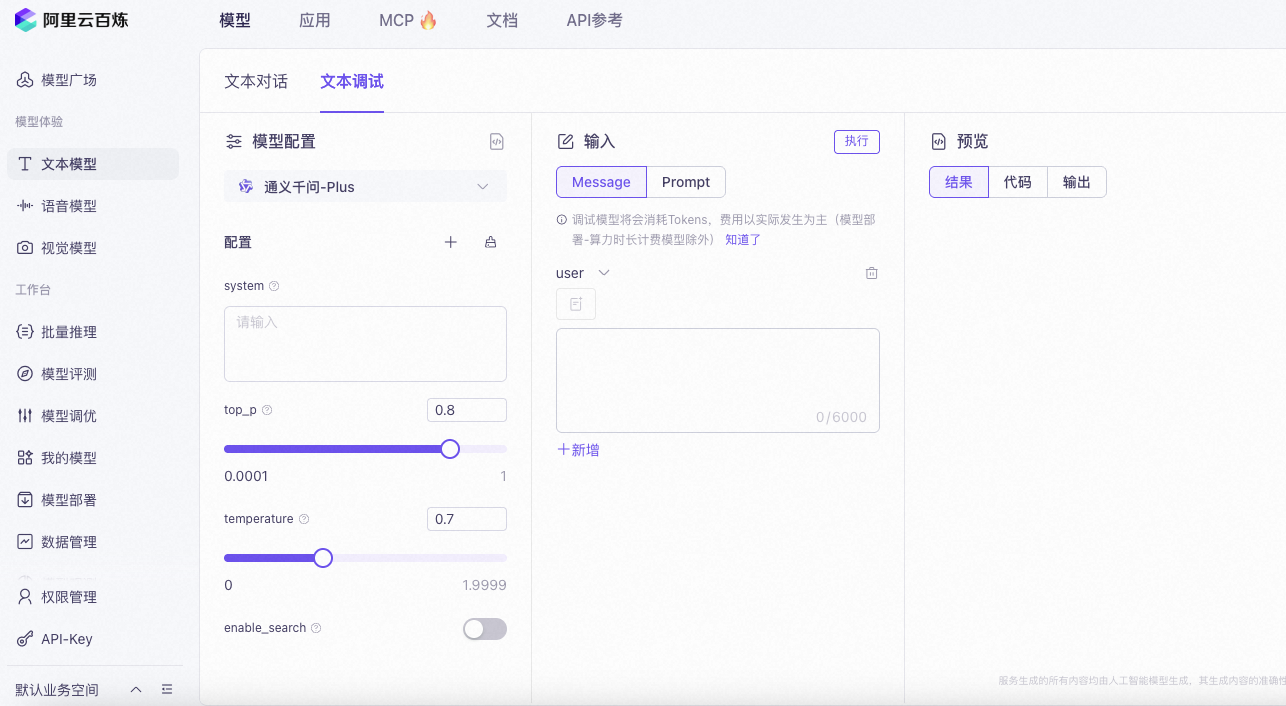The width and height of the screenshot is (1286, 706).
Task: Click the code icon beside 模型配置
Action: pyautogui.click(x=497, y=142)
